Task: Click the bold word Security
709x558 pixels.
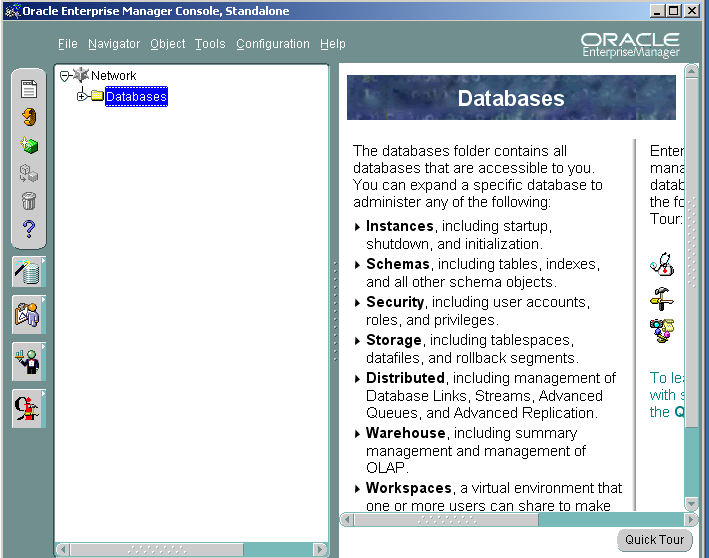Action: pos(395,302)
